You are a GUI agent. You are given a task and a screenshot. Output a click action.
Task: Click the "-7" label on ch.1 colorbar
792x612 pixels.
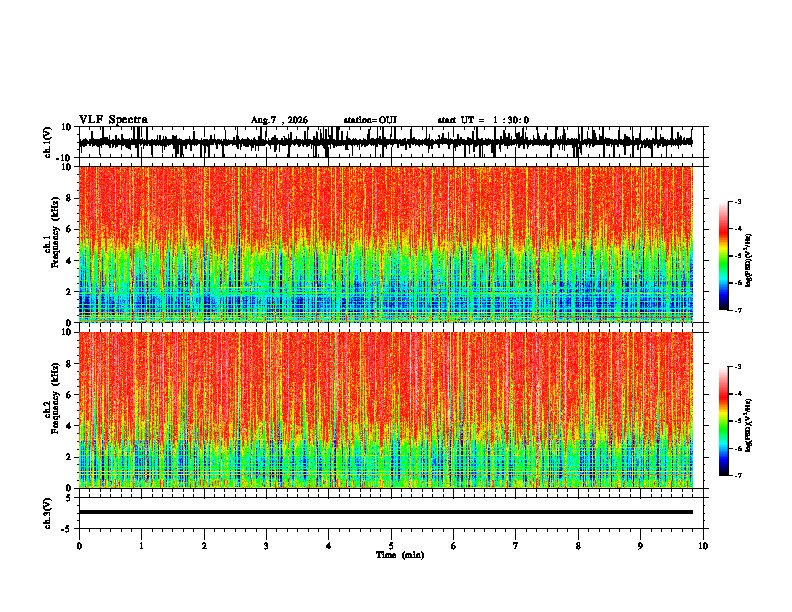point(737,310)
